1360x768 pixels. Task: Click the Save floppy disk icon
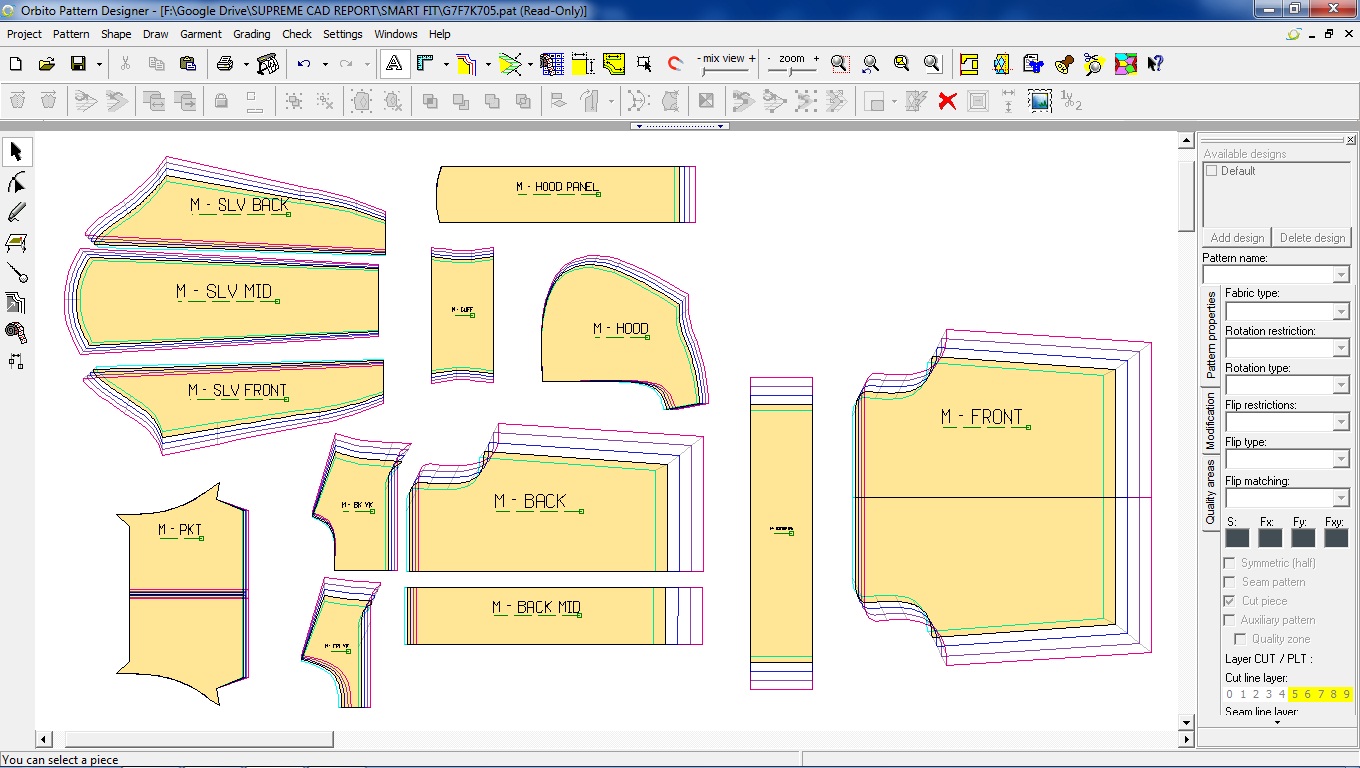tap(78, 64)
